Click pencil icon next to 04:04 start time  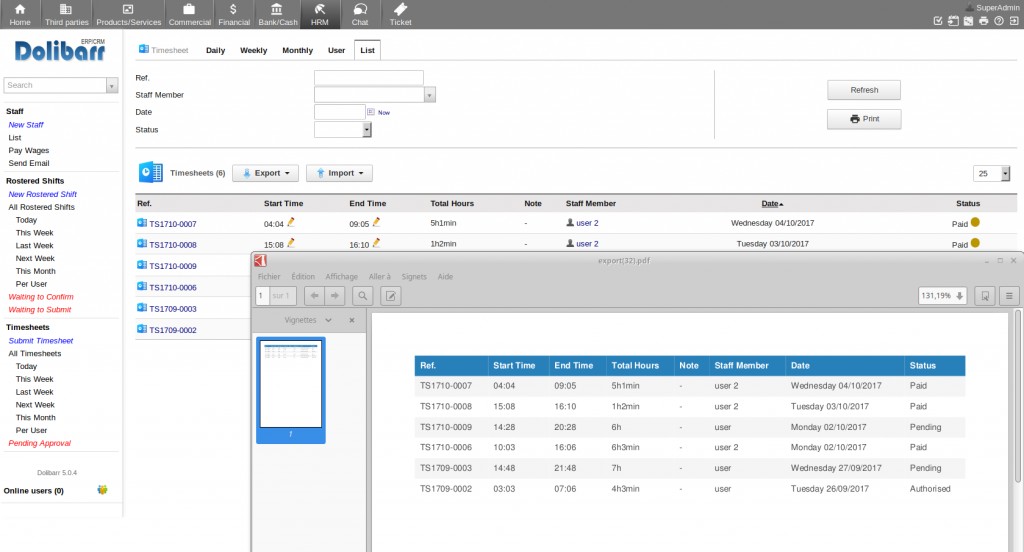(291, 223)
